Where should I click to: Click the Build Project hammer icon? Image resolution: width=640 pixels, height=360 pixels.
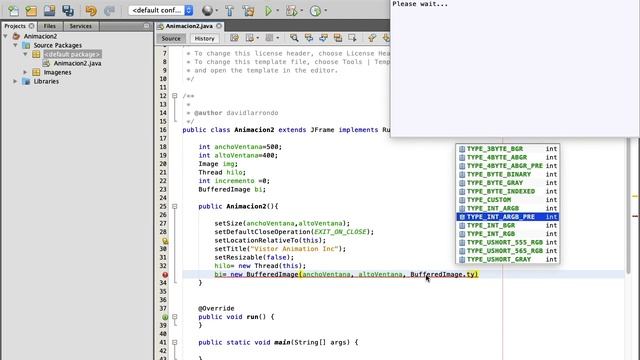[x=229, y=11]
